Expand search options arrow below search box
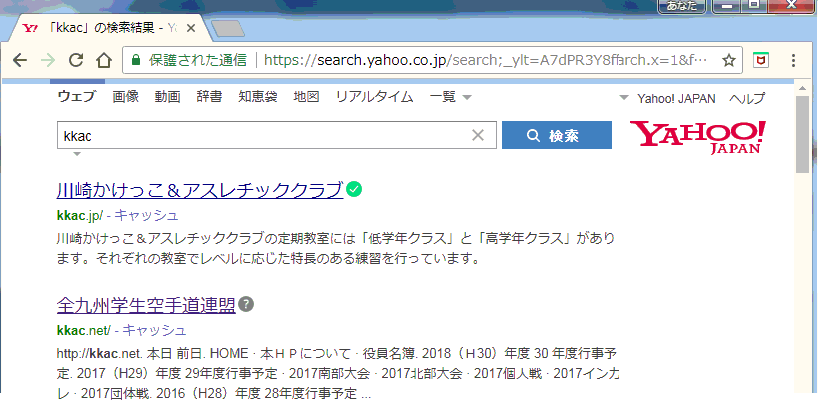The image size is (818, 407). 77,155
